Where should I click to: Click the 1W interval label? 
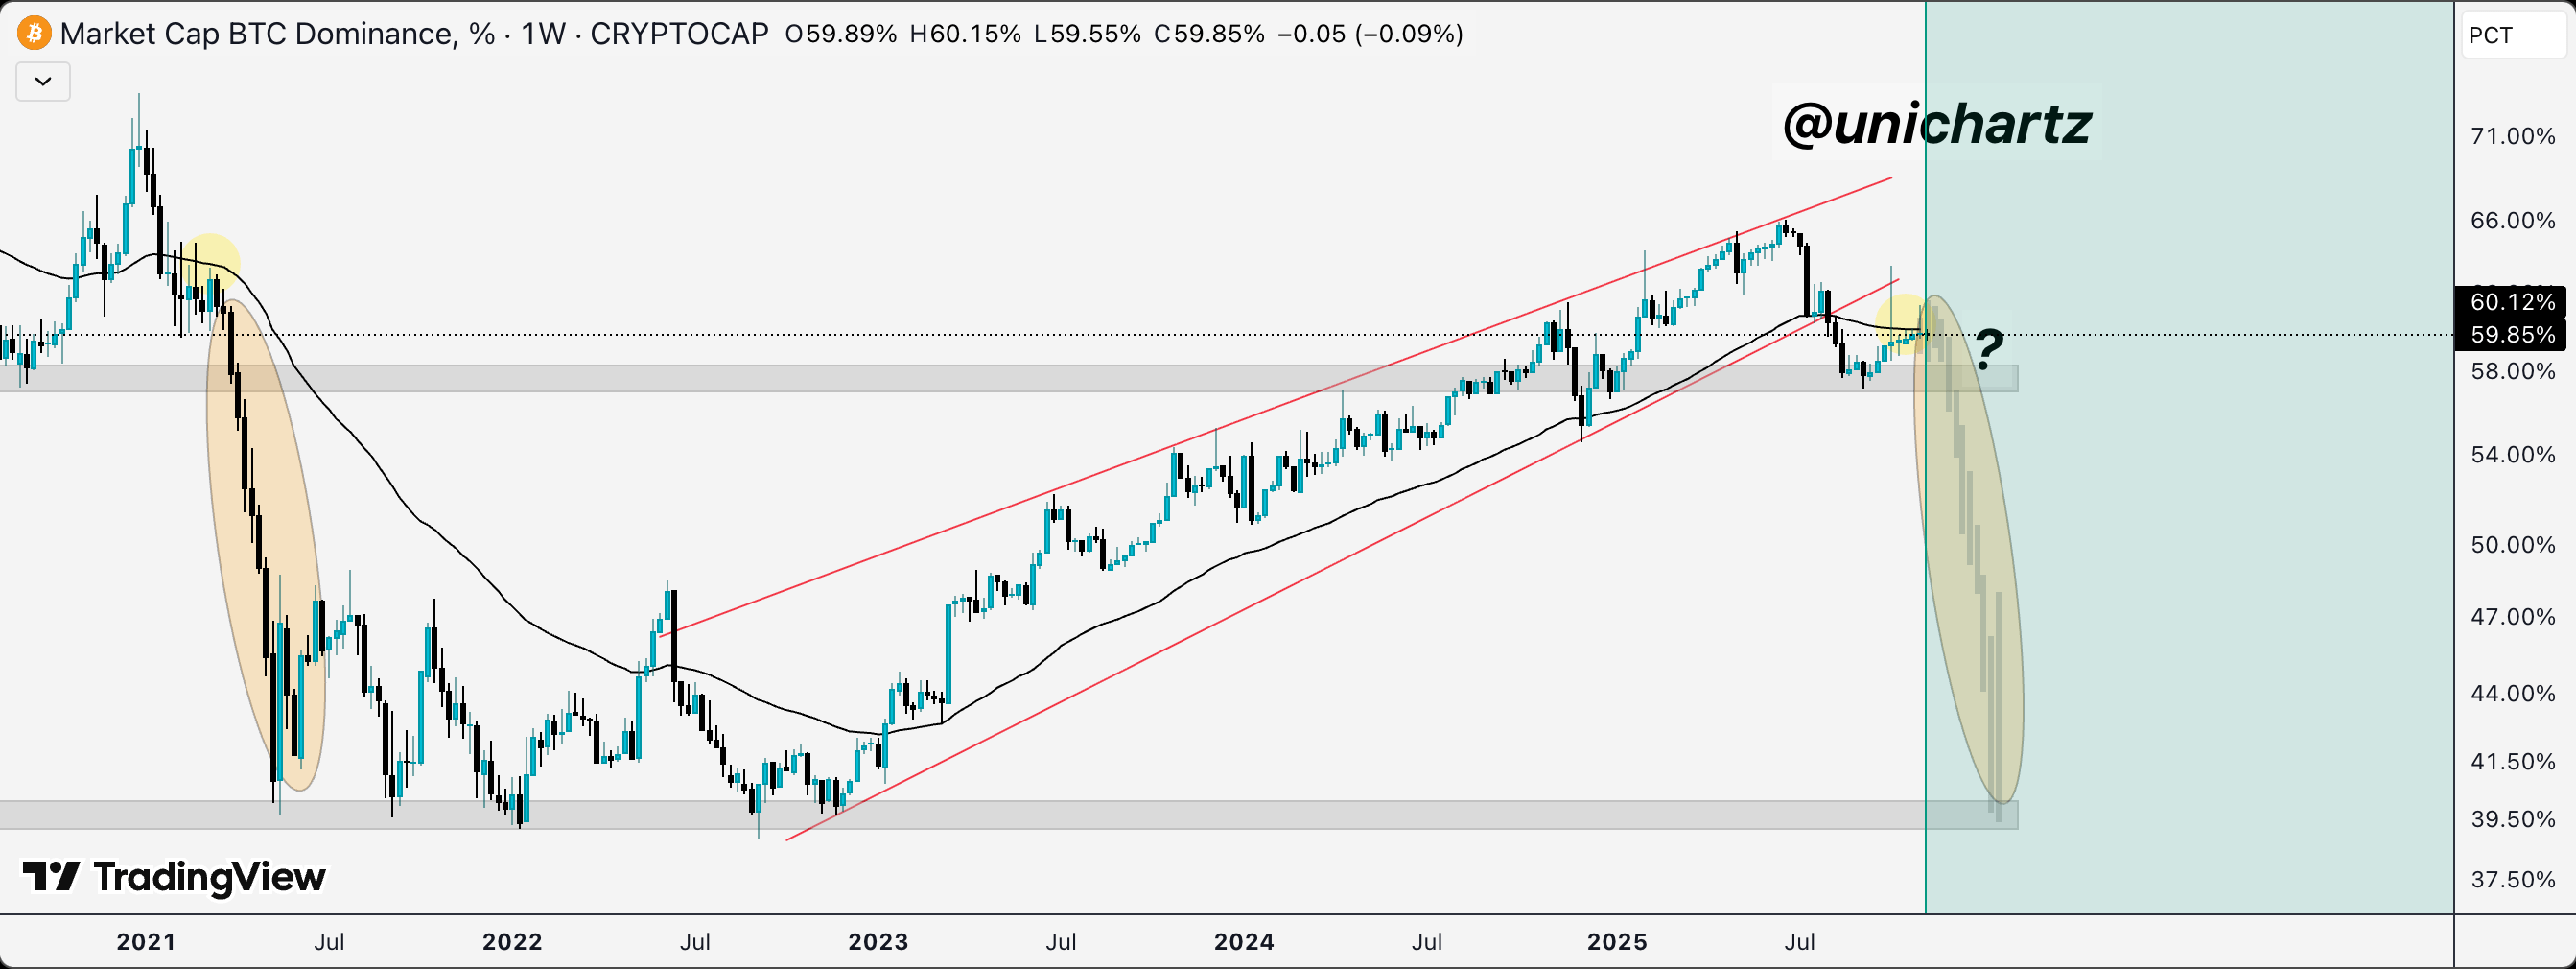tap(543, 34)
